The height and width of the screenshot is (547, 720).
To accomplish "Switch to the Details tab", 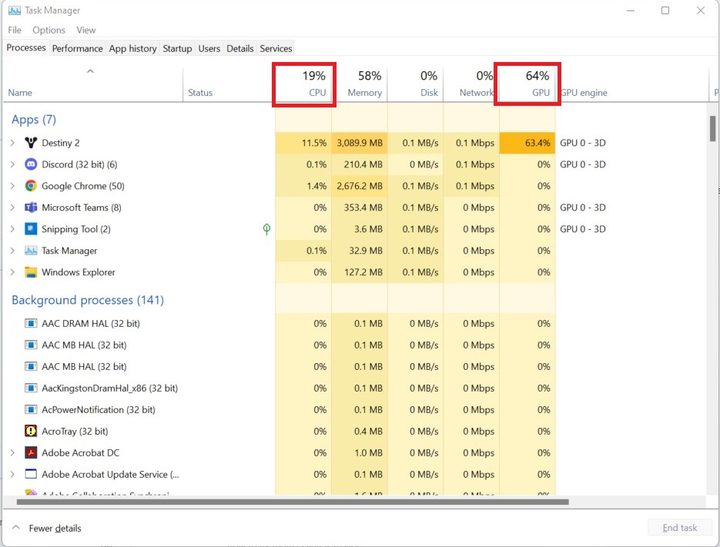I will (x=240, y=49).
